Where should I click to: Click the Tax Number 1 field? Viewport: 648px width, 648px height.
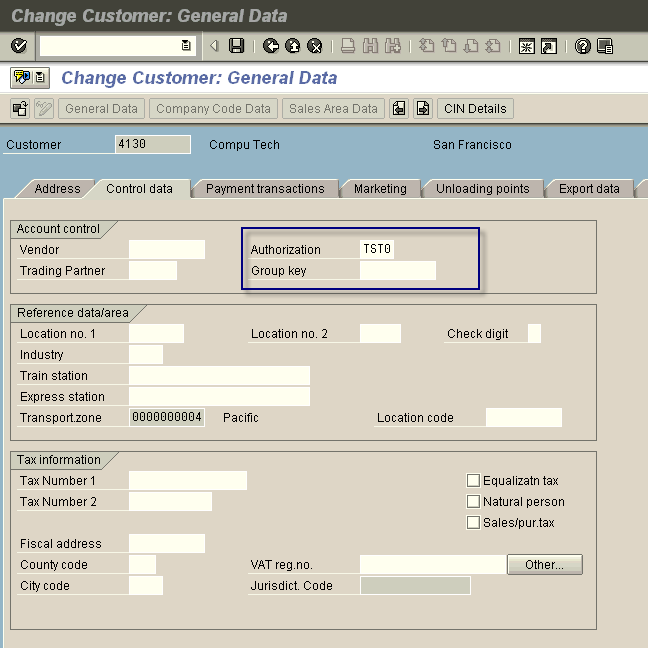[188, 481]
